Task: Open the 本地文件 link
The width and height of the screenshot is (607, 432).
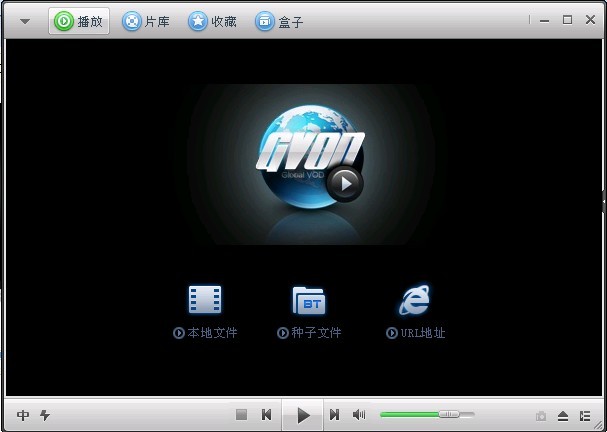Action: point(206,333)
